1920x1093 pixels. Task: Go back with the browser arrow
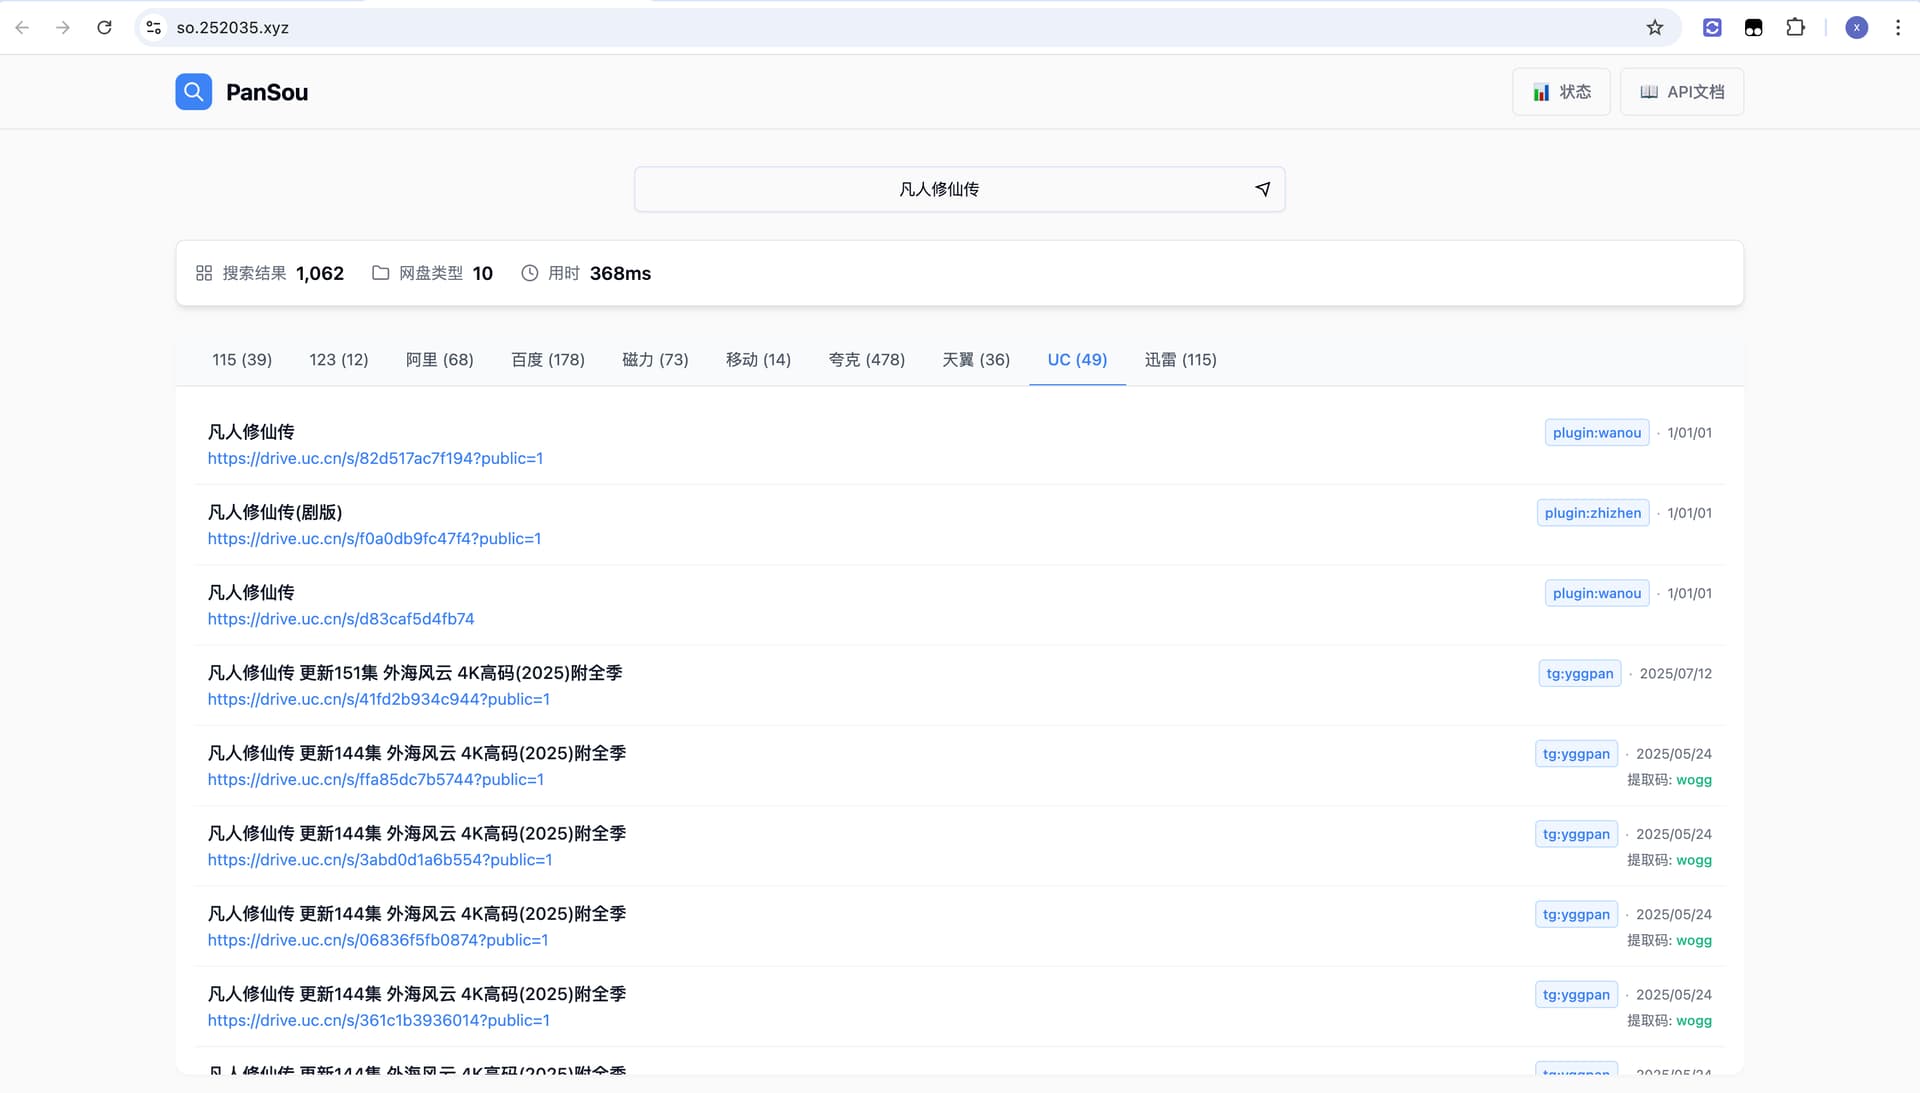click(22, 28)
